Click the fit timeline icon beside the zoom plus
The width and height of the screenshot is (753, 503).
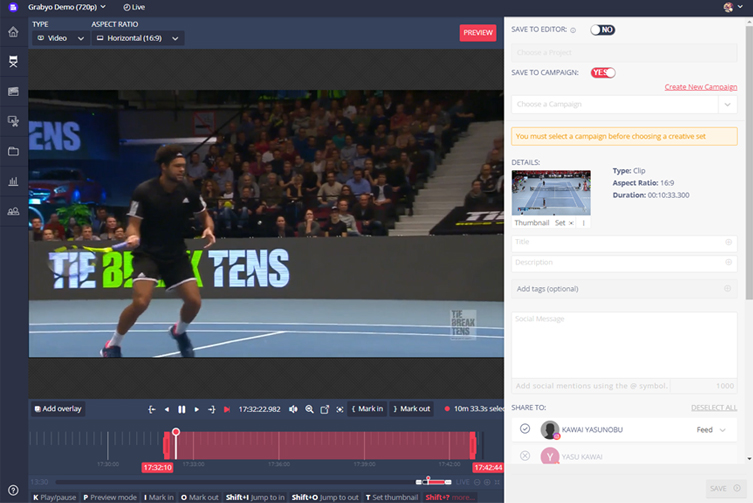(x=497, y=482)
